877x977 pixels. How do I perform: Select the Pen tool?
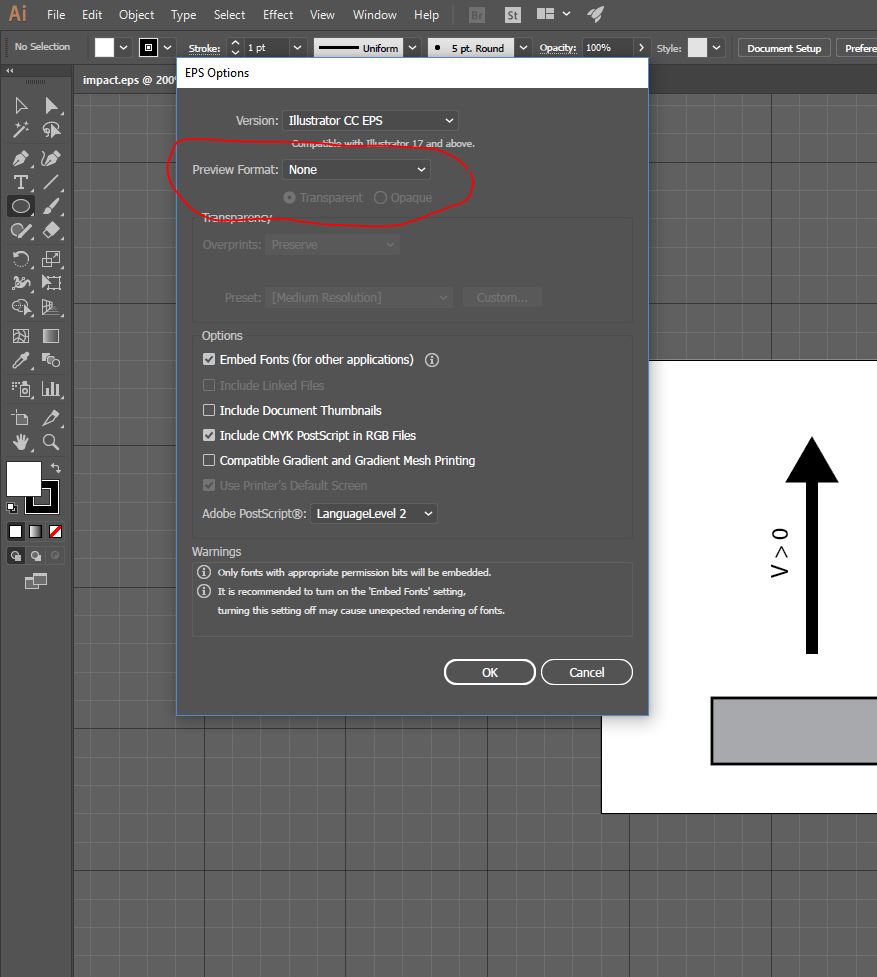point(21,158)
